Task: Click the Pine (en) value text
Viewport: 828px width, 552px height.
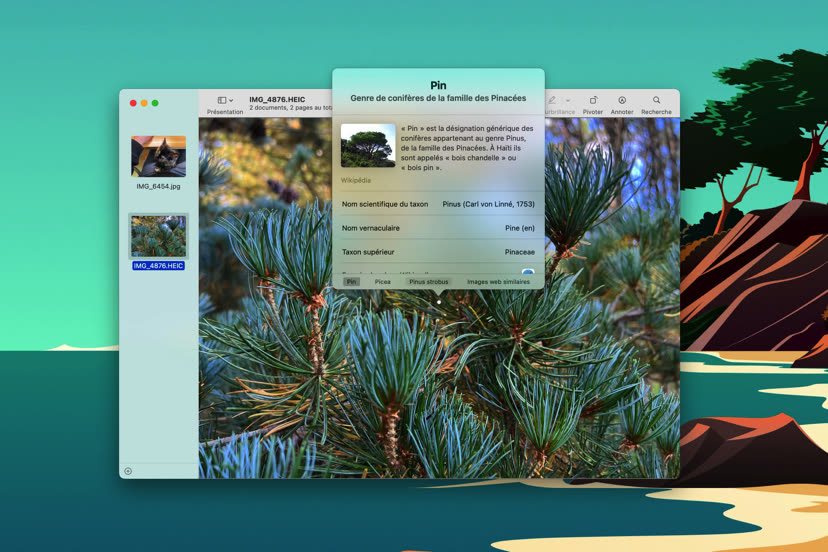Action: 520,228
